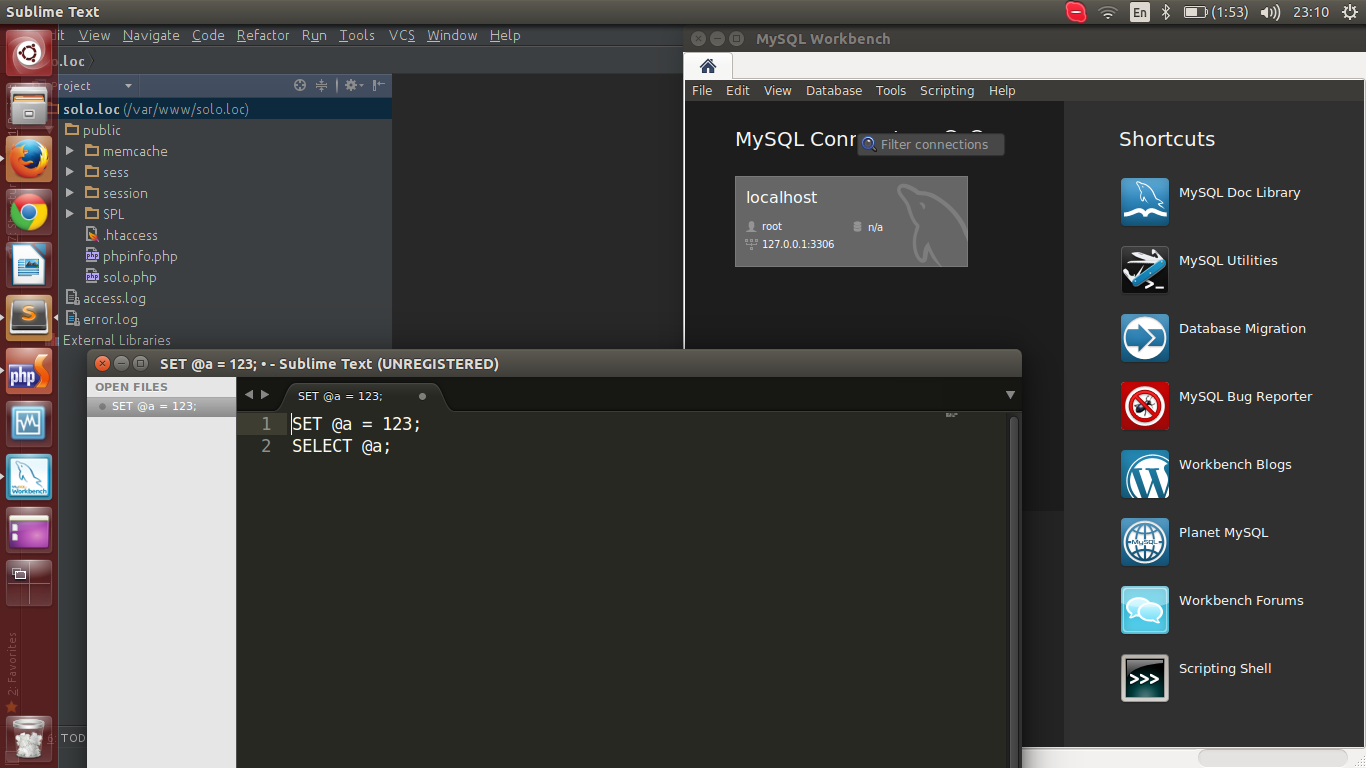Open Database Migration arrow icon

pyautogui.click(x=1145, y=338)
